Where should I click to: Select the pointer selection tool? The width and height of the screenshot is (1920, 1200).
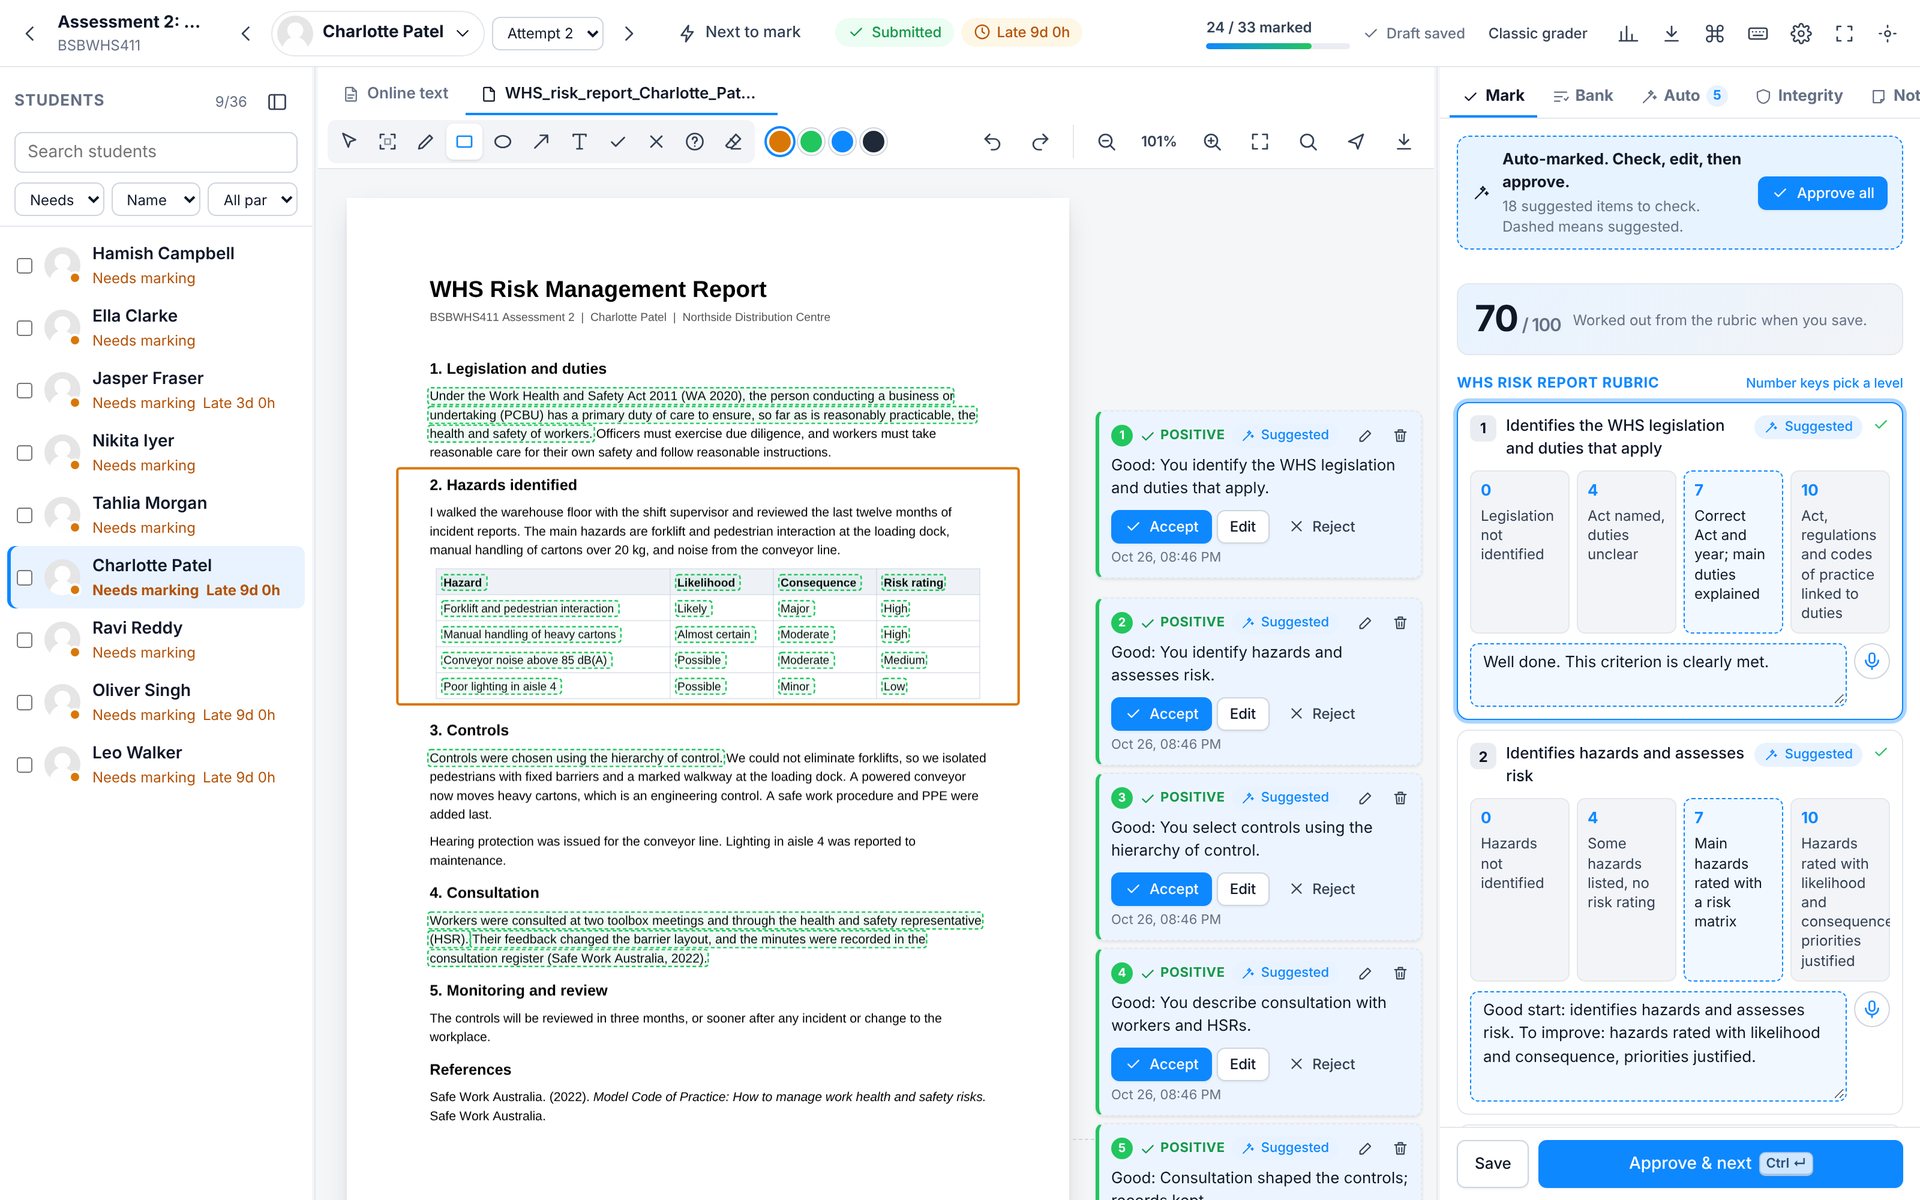coord(349,142)
